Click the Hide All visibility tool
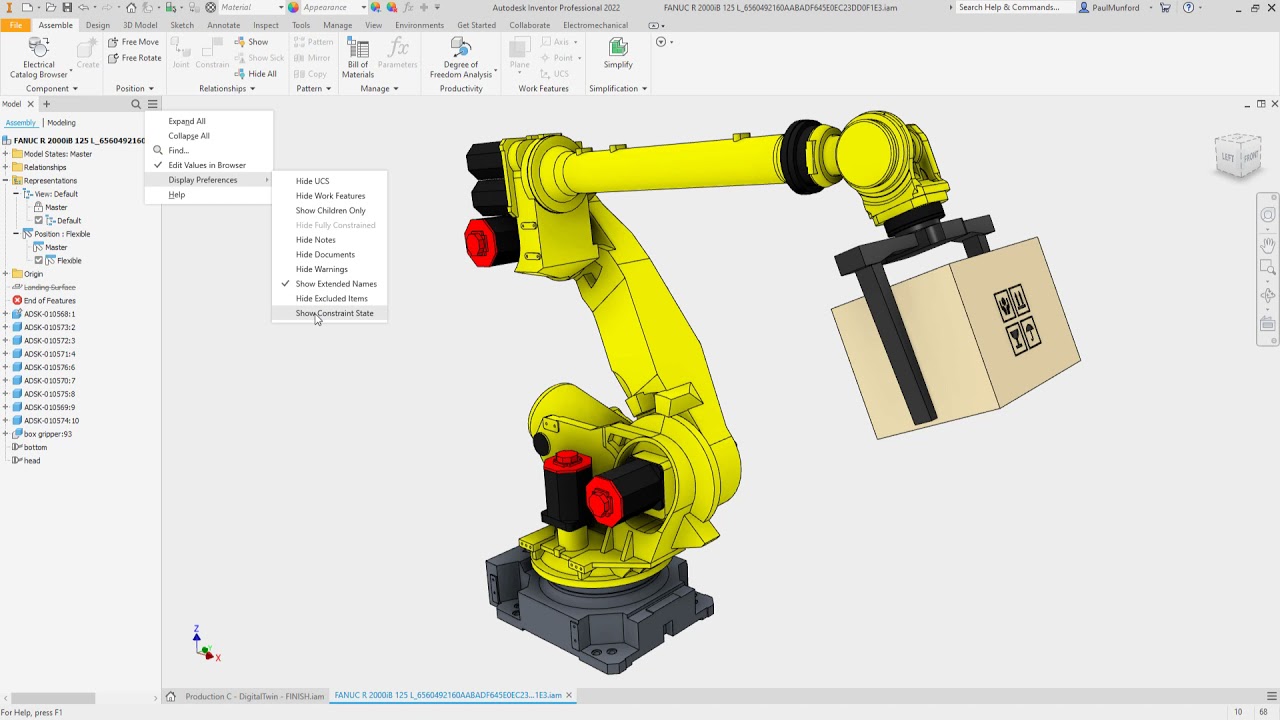 coord(256,73)
